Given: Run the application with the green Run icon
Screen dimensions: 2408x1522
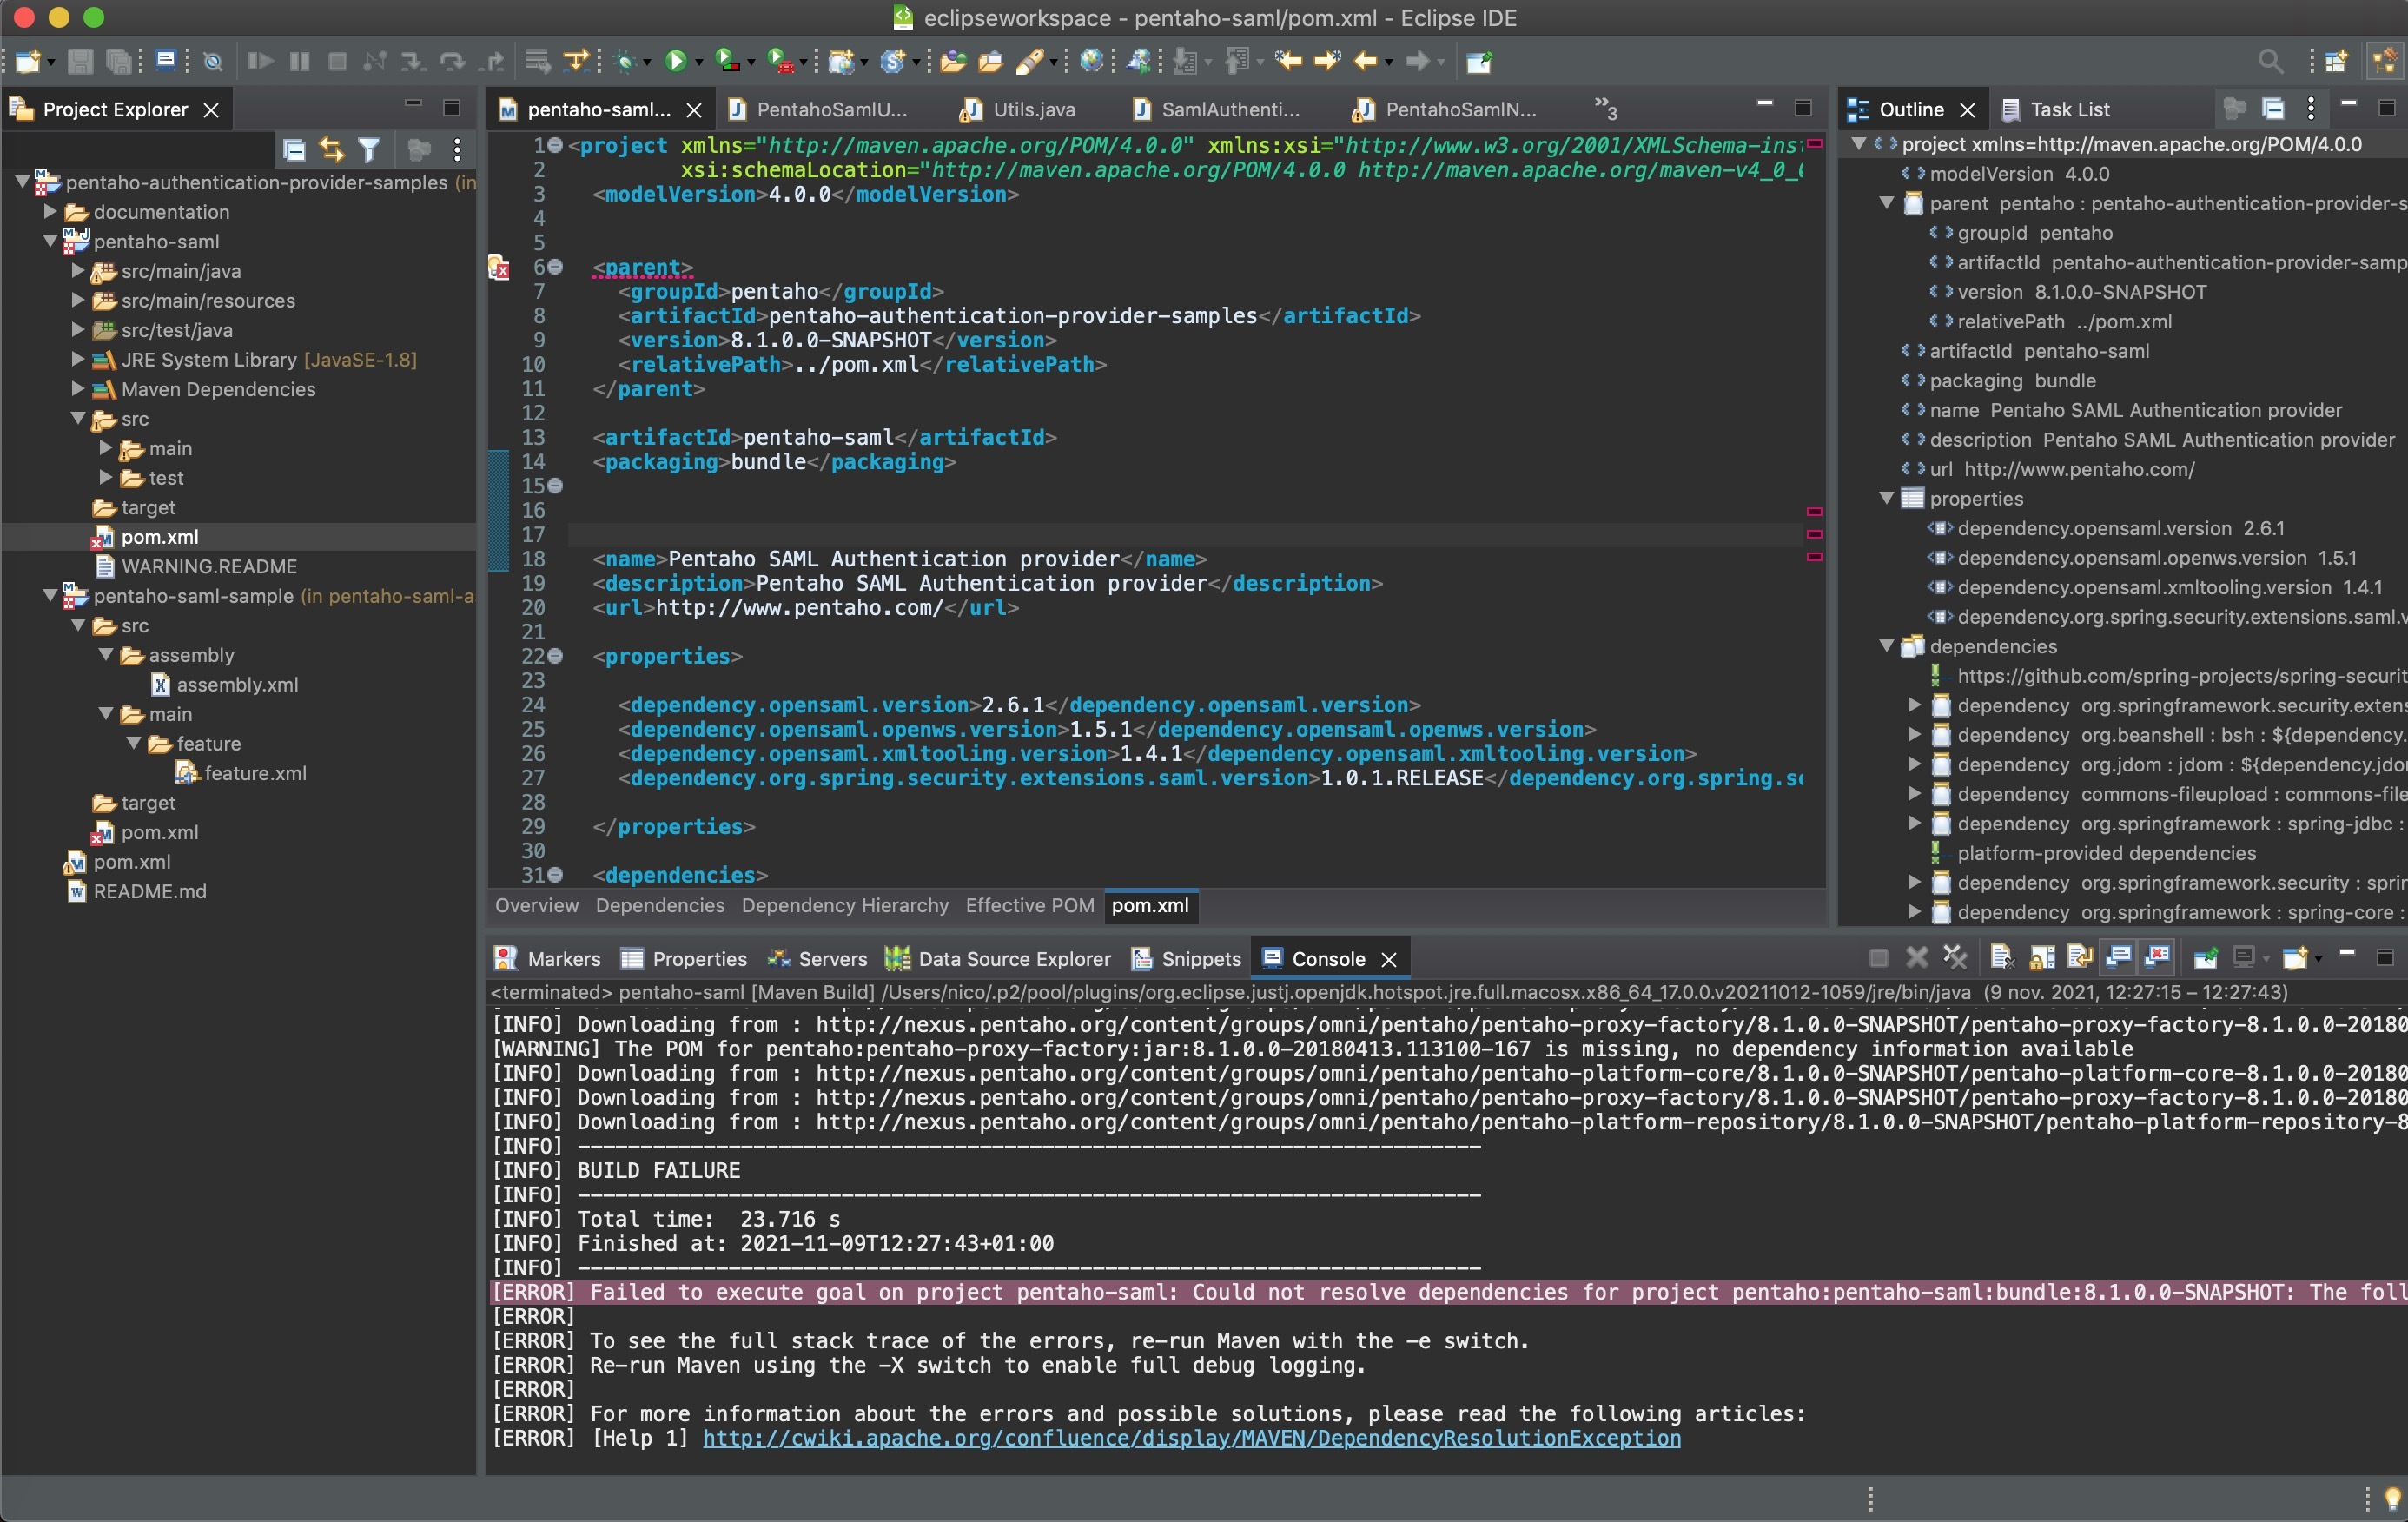Looking at the screenshot, I should 678,60.
